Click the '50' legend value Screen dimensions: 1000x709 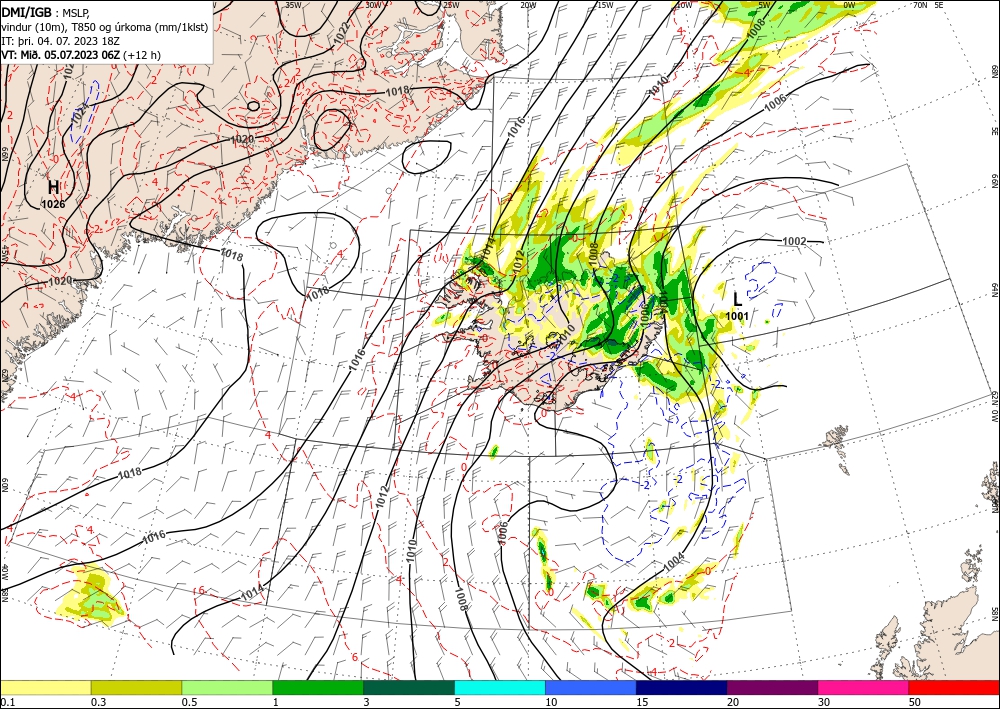pos(915,702)
